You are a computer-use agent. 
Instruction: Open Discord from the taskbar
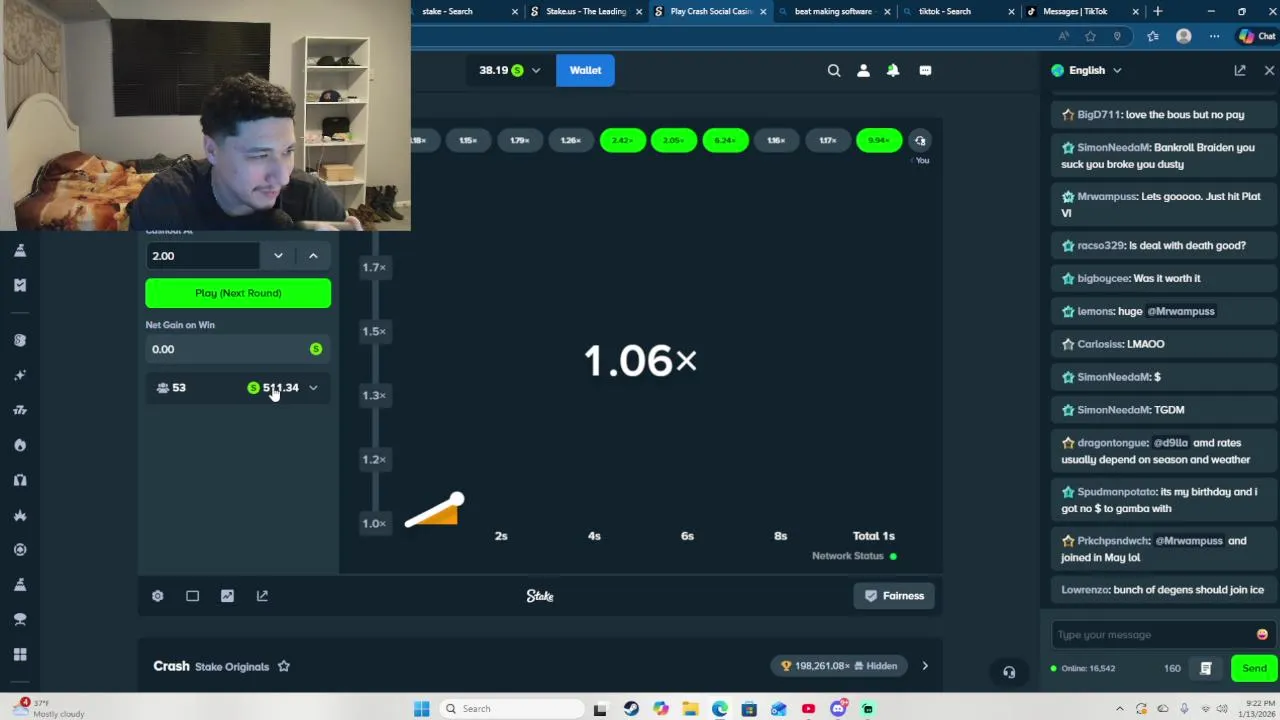(x=838, y=709)
